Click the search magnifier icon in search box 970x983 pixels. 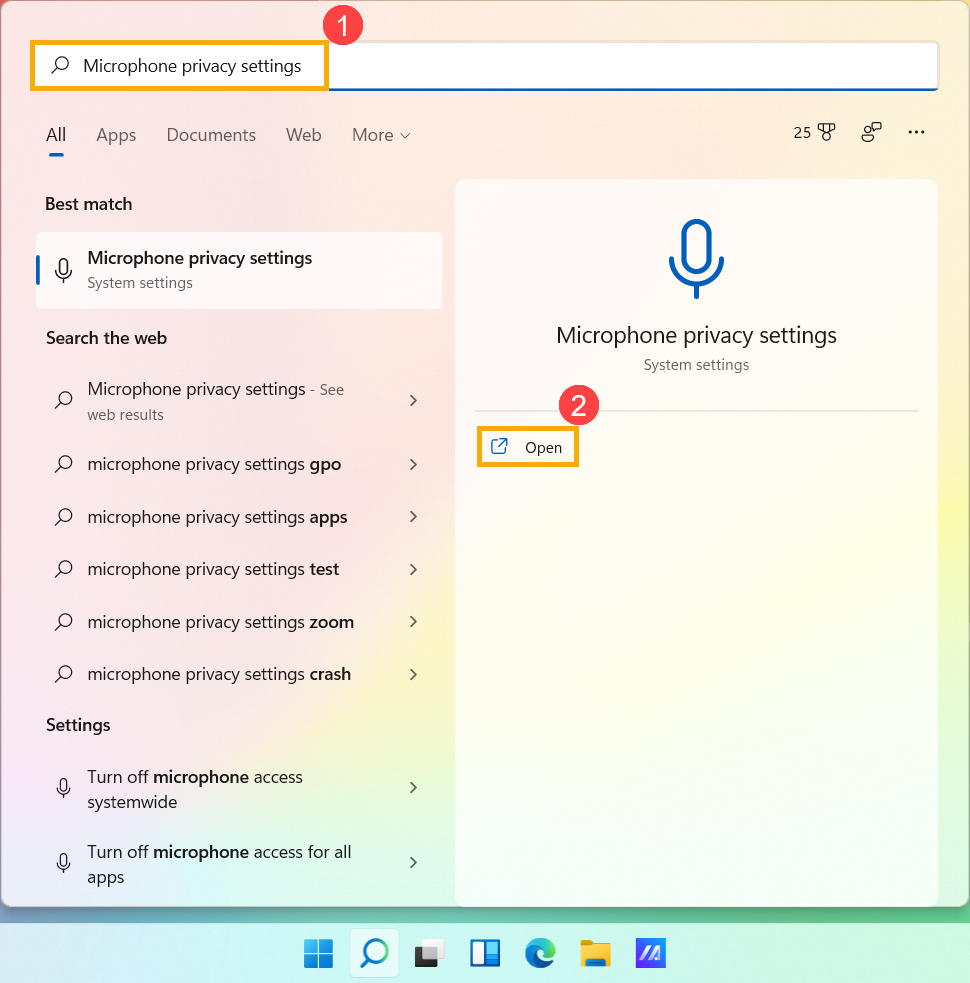click(60, 65)
